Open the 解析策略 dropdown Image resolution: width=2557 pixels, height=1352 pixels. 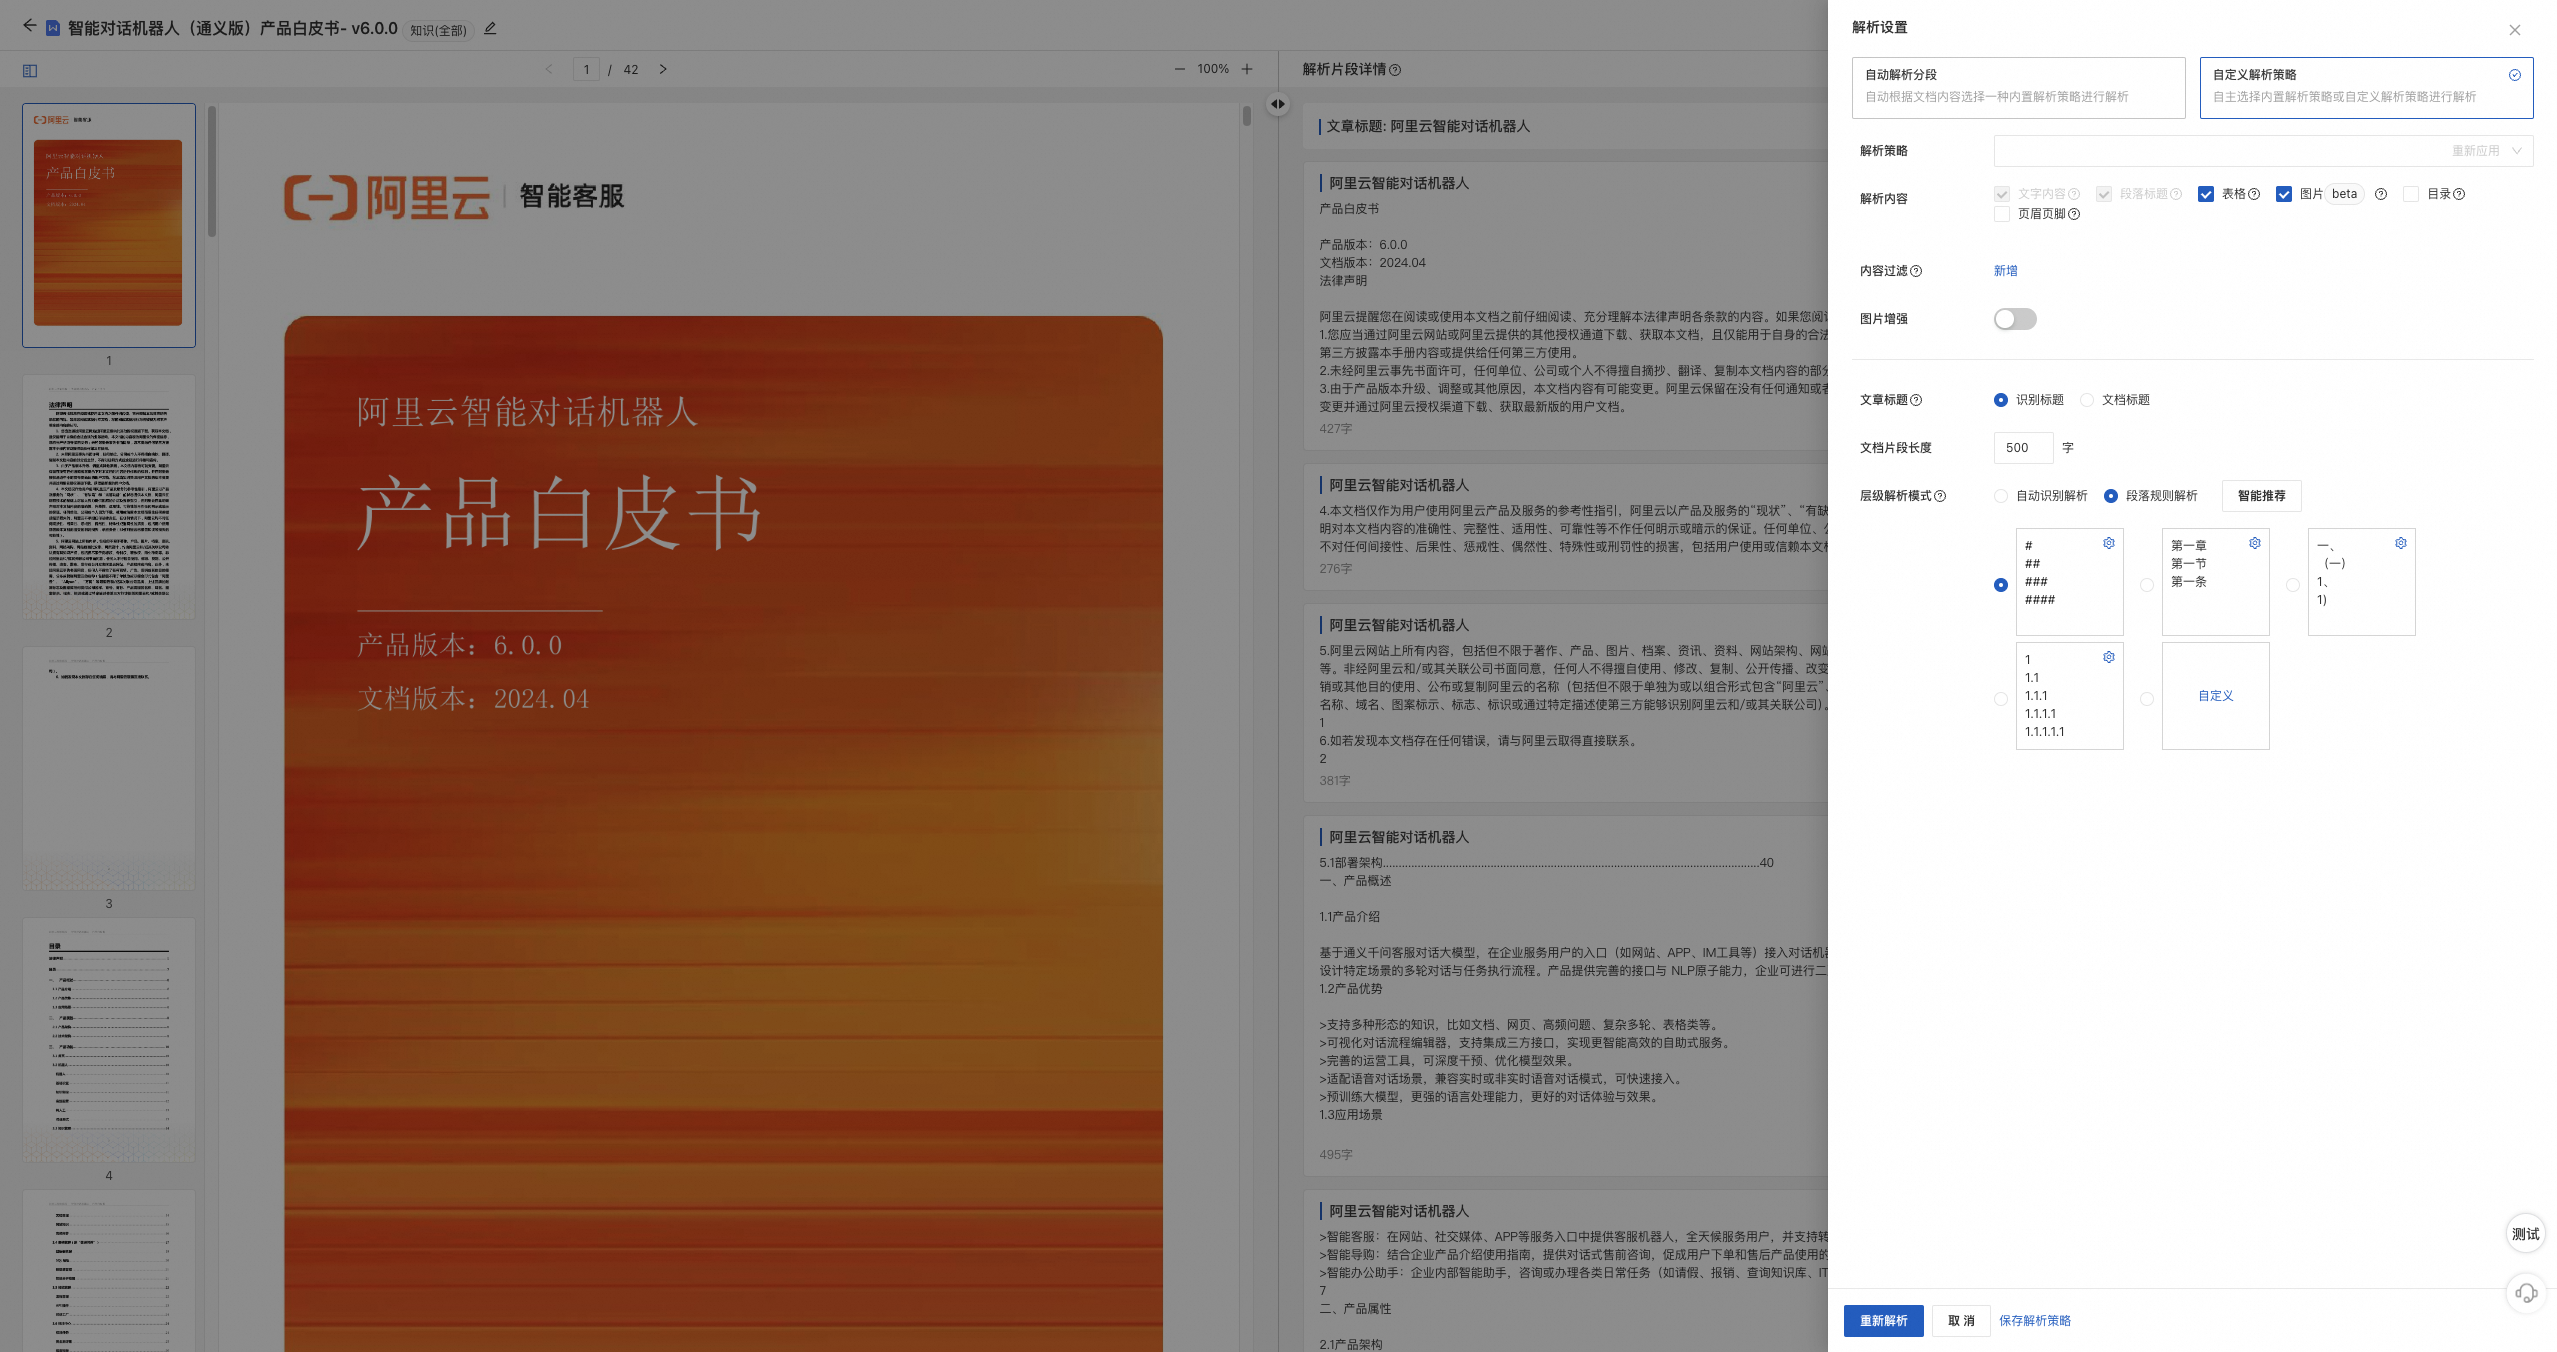(x=2263, y=151)
